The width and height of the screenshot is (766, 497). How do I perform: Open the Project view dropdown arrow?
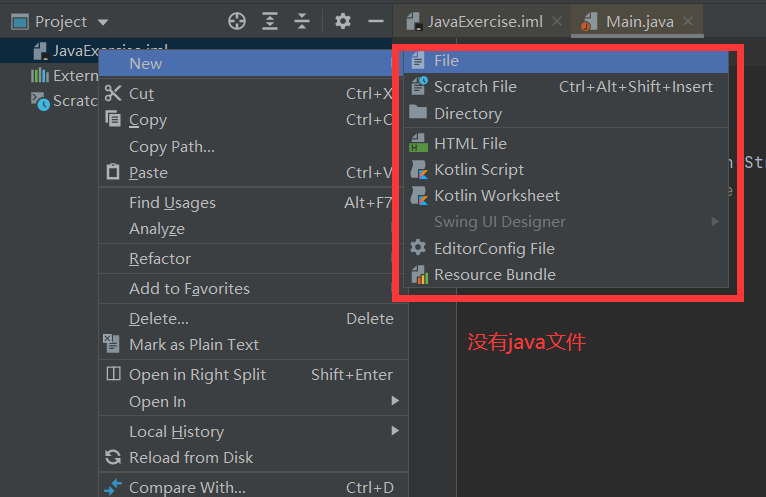pyautogui.click(x=103, y=22)
